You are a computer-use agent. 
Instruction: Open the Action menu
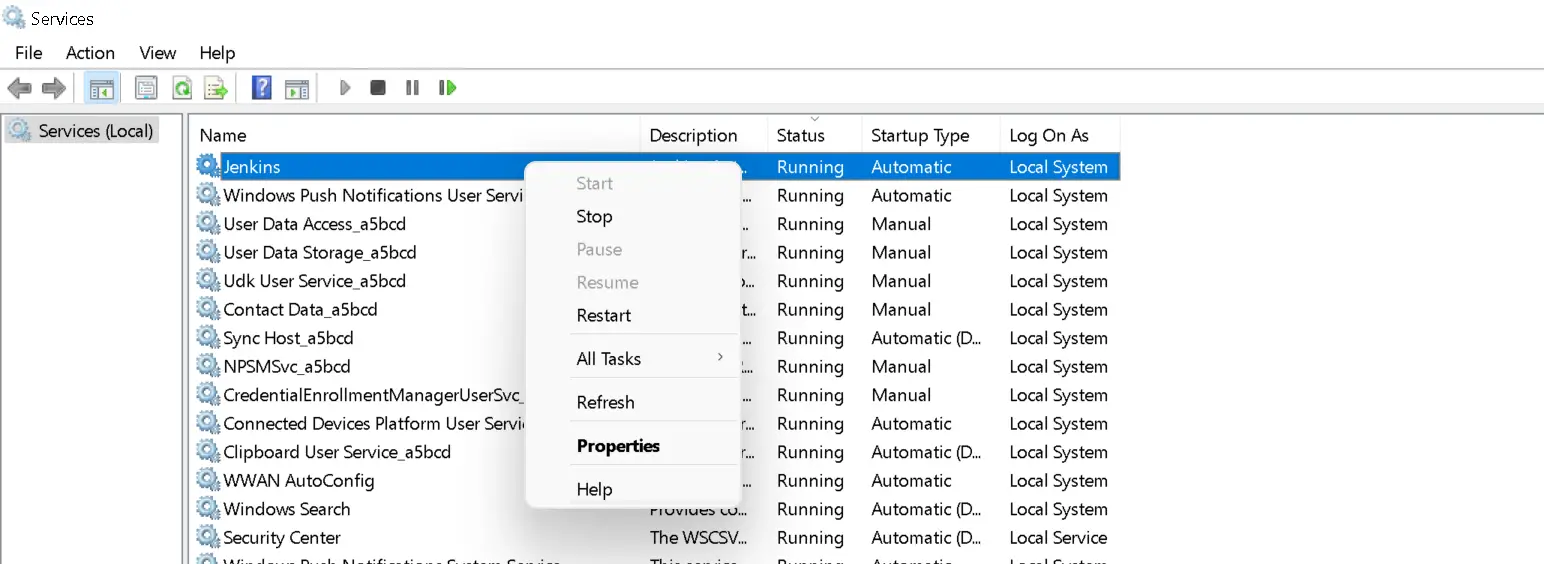tap(90, 53)
